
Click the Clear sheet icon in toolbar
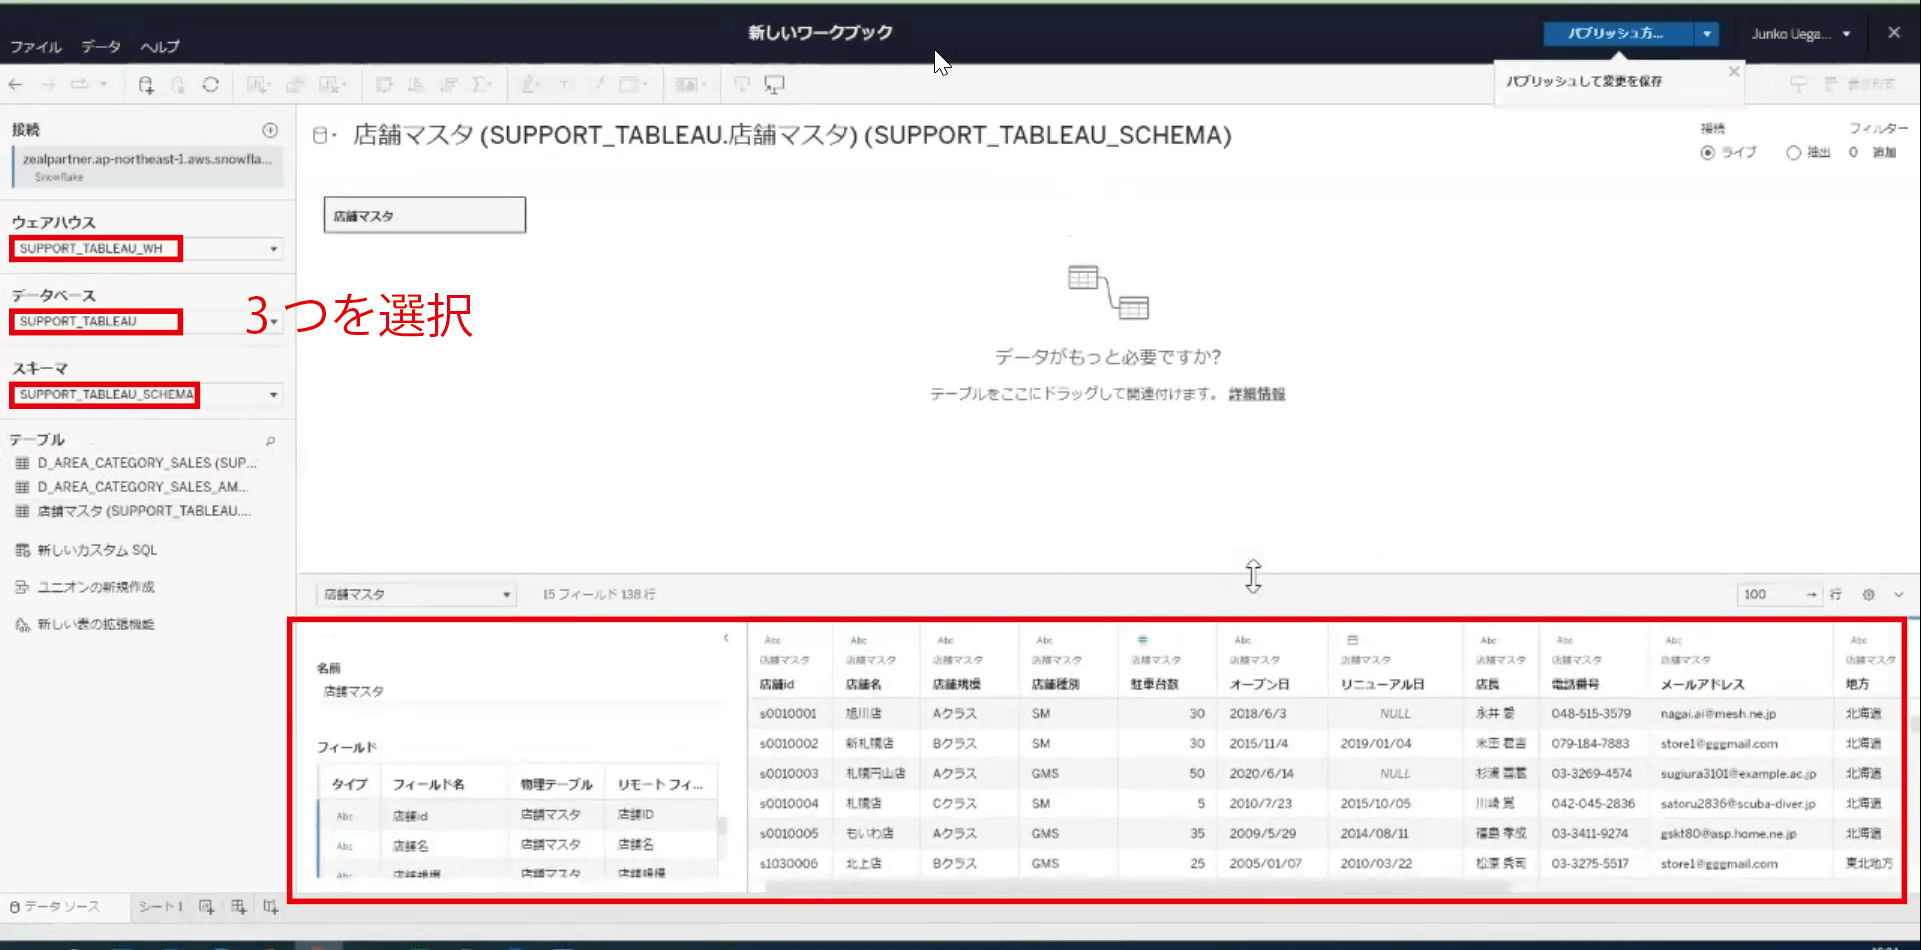pyautogui.click(x=332, y=85)
